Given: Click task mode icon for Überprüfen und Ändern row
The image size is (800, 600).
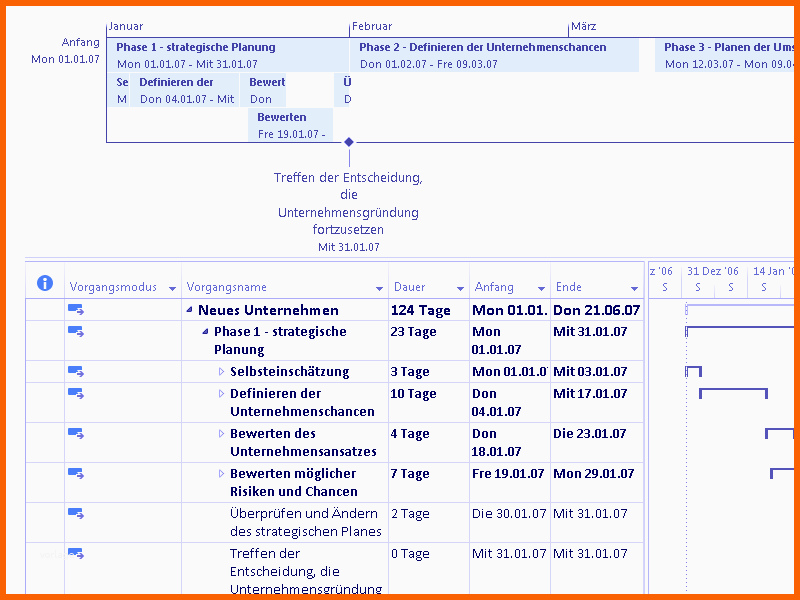Looking at the screenshot, I should click(76, 513).
